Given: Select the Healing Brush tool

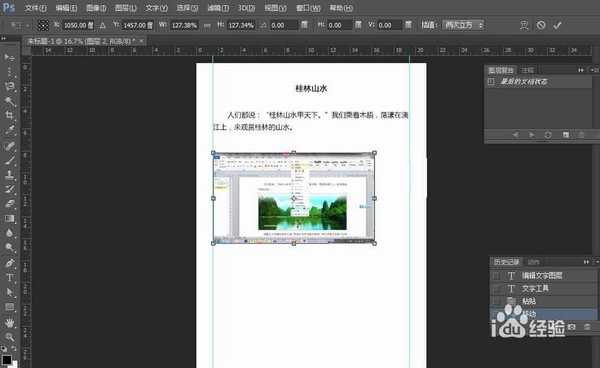Looking at the screenshot, I should pyautogui.click(x=9, y=145).
